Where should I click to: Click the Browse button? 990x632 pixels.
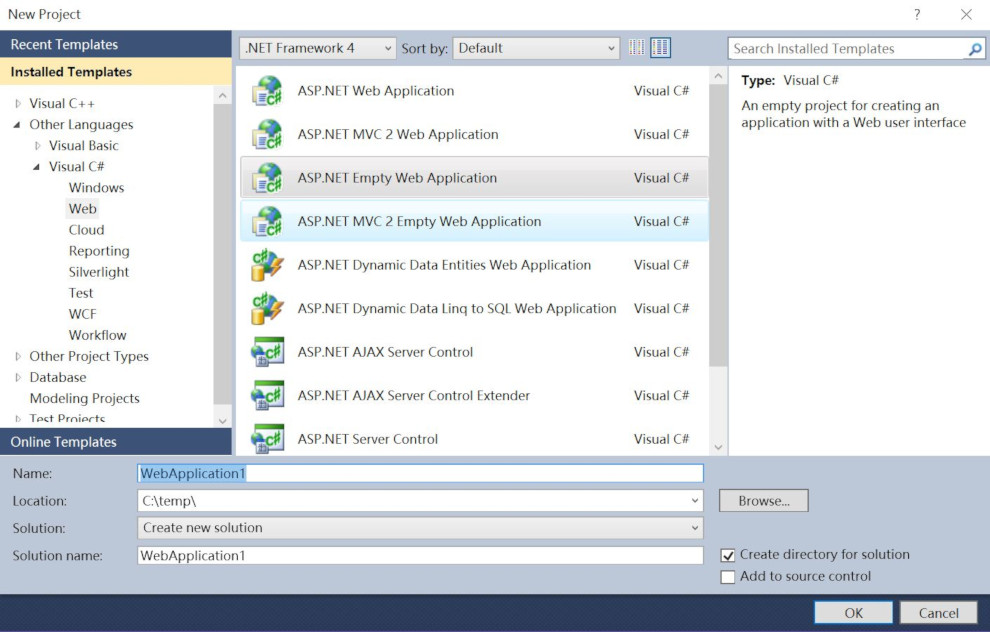[x=763, y=500]
